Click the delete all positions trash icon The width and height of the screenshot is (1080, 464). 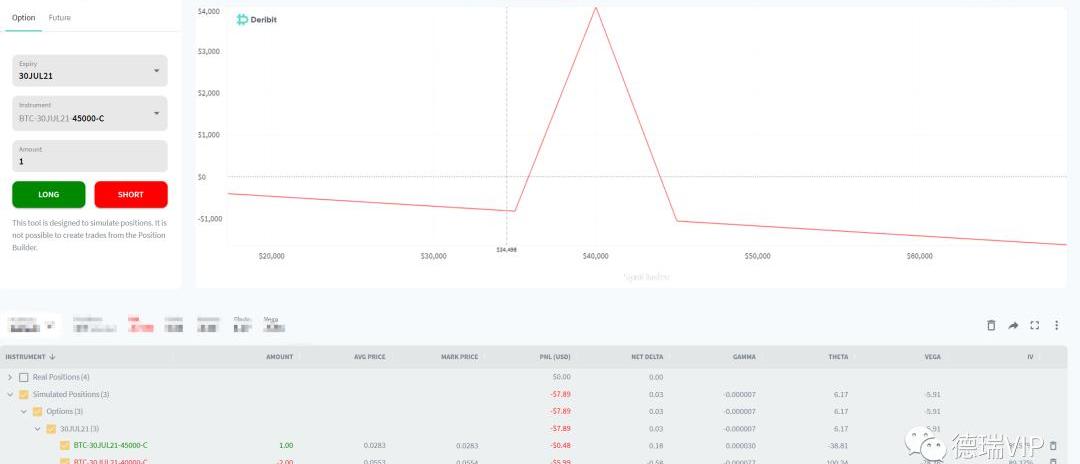[x=991, y=325]
